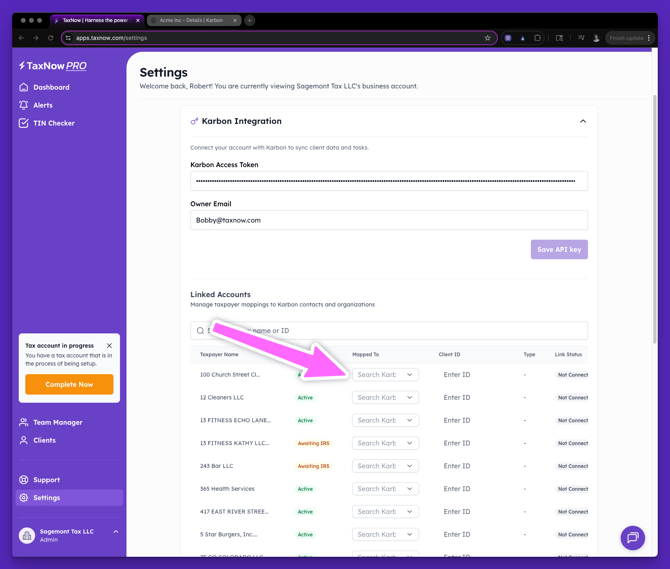Image resolution: width=670 pixels, height=569 pixels.
Task: Click the browser profile avatar icon
Action: tap(596, 38)
